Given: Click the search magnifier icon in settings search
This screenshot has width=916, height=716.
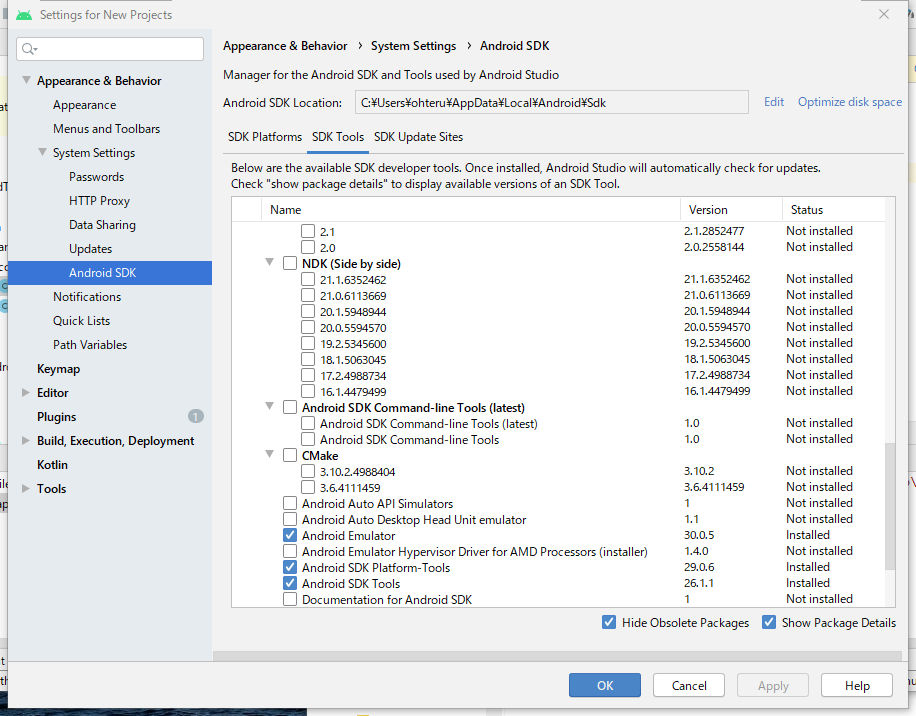Looking at the screenshot, I should pos(29,49).
